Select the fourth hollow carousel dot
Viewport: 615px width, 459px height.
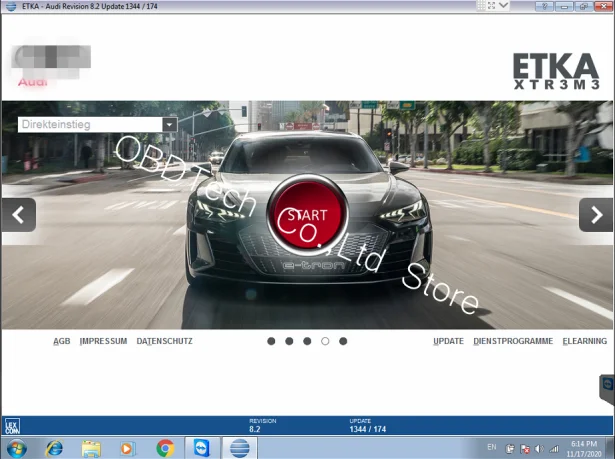pyautogui.click(x=325, y=341)
